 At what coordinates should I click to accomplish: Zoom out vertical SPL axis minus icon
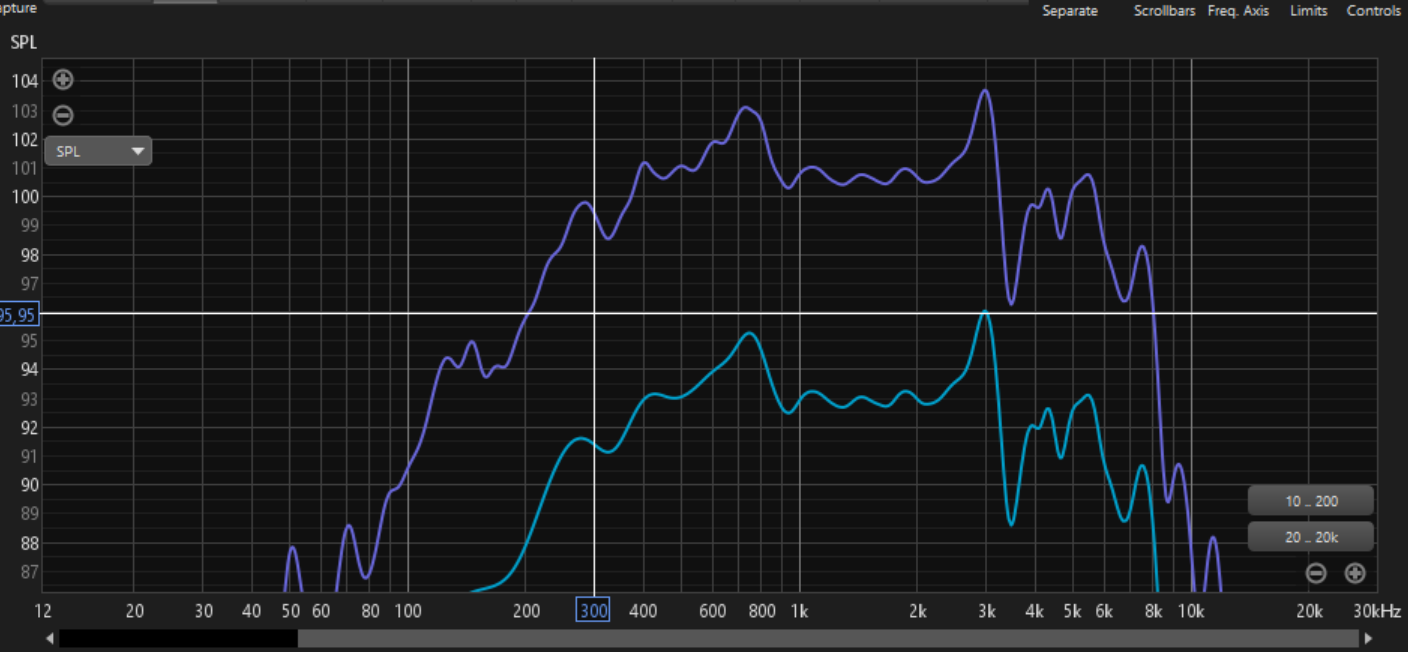pos(63,115)
